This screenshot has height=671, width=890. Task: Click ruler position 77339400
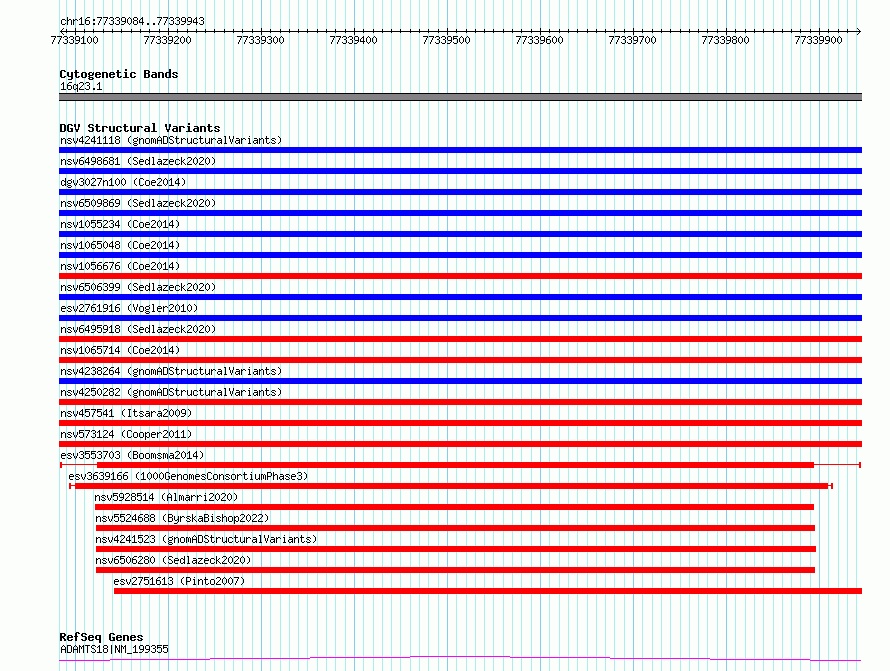pyautogui.click(x=354, y=40)
